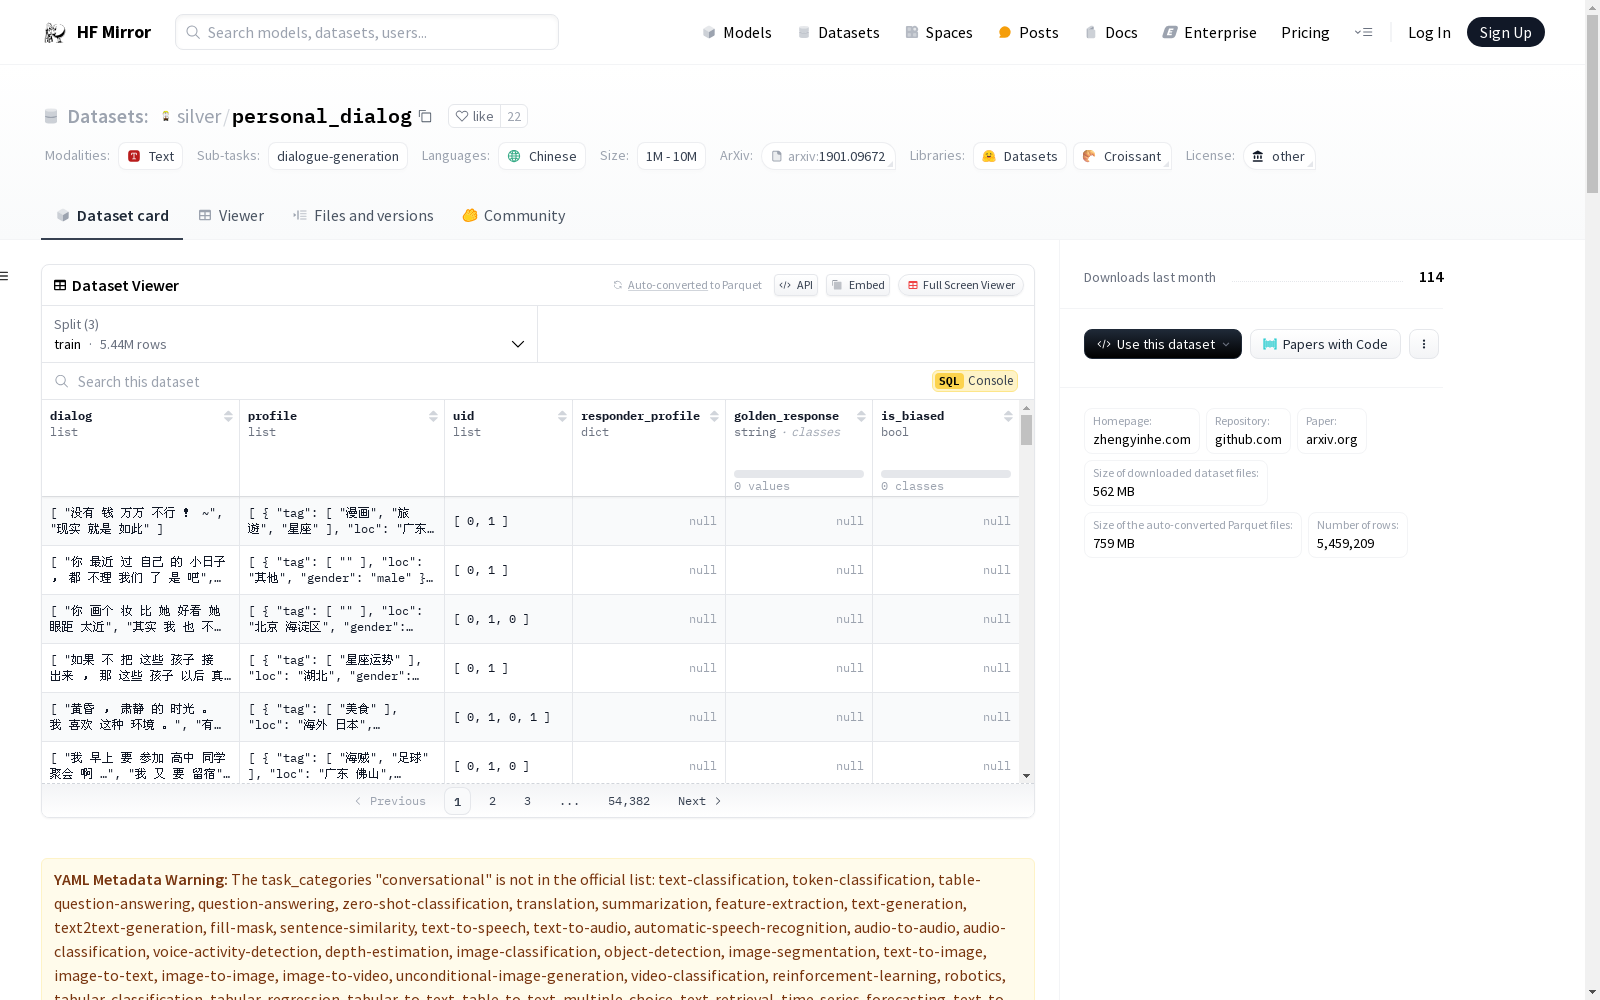Click the page vertical scrollbar thumb

[x=1592, y=103]
